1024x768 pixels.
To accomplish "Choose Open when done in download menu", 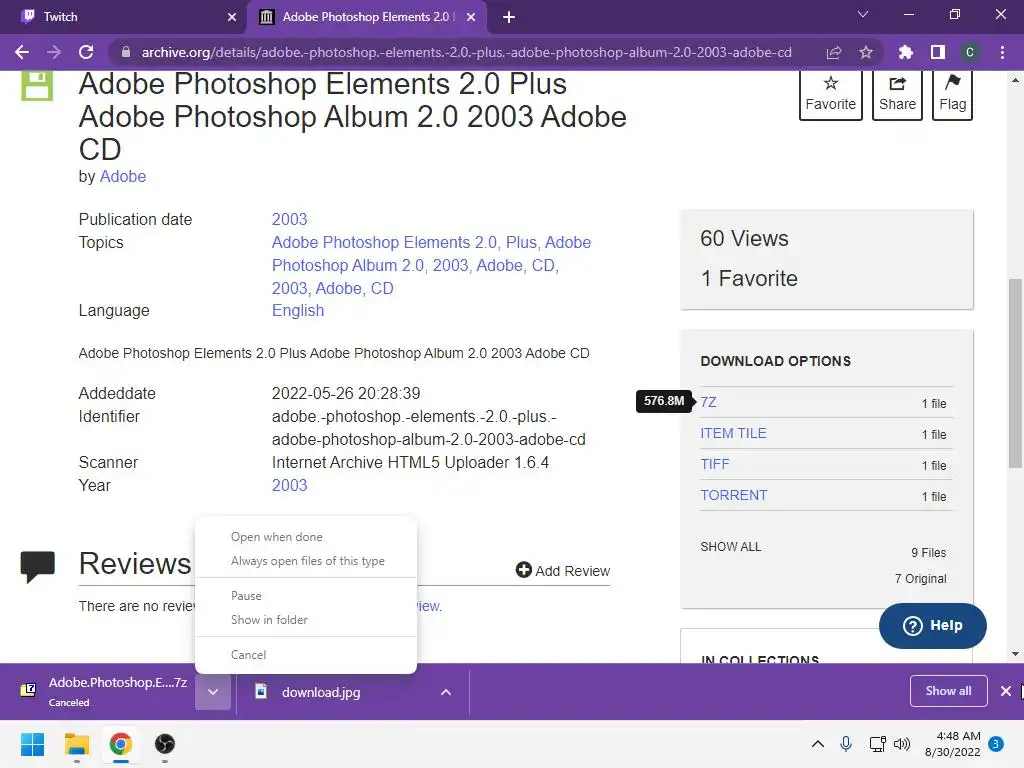I will point(306,537).
